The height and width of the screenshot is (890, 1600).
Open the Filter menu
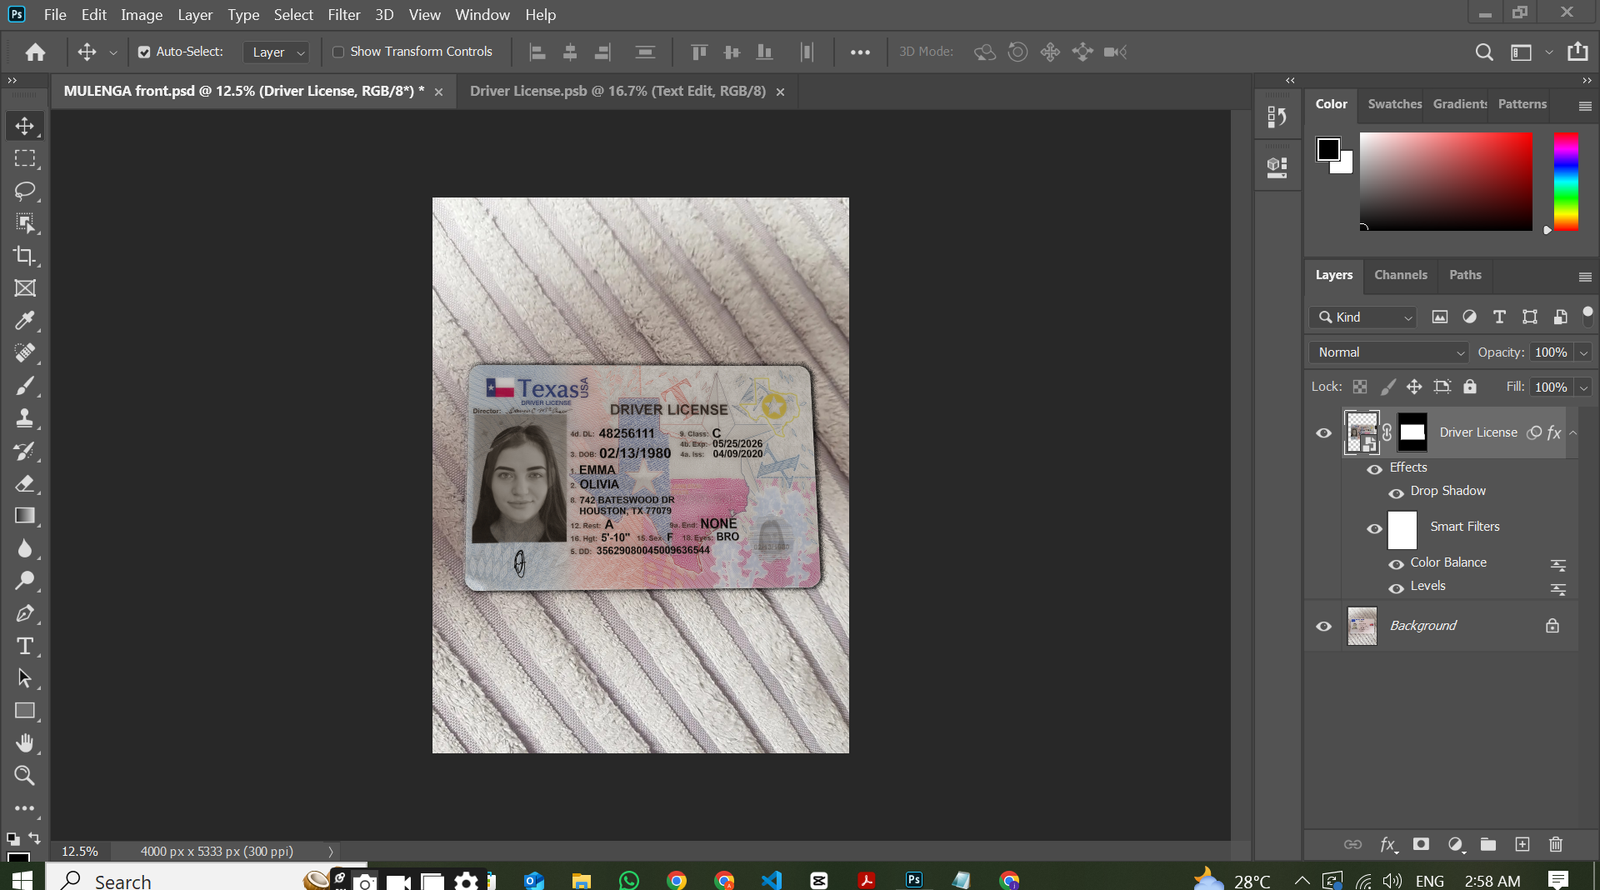(x=344, y=15)
